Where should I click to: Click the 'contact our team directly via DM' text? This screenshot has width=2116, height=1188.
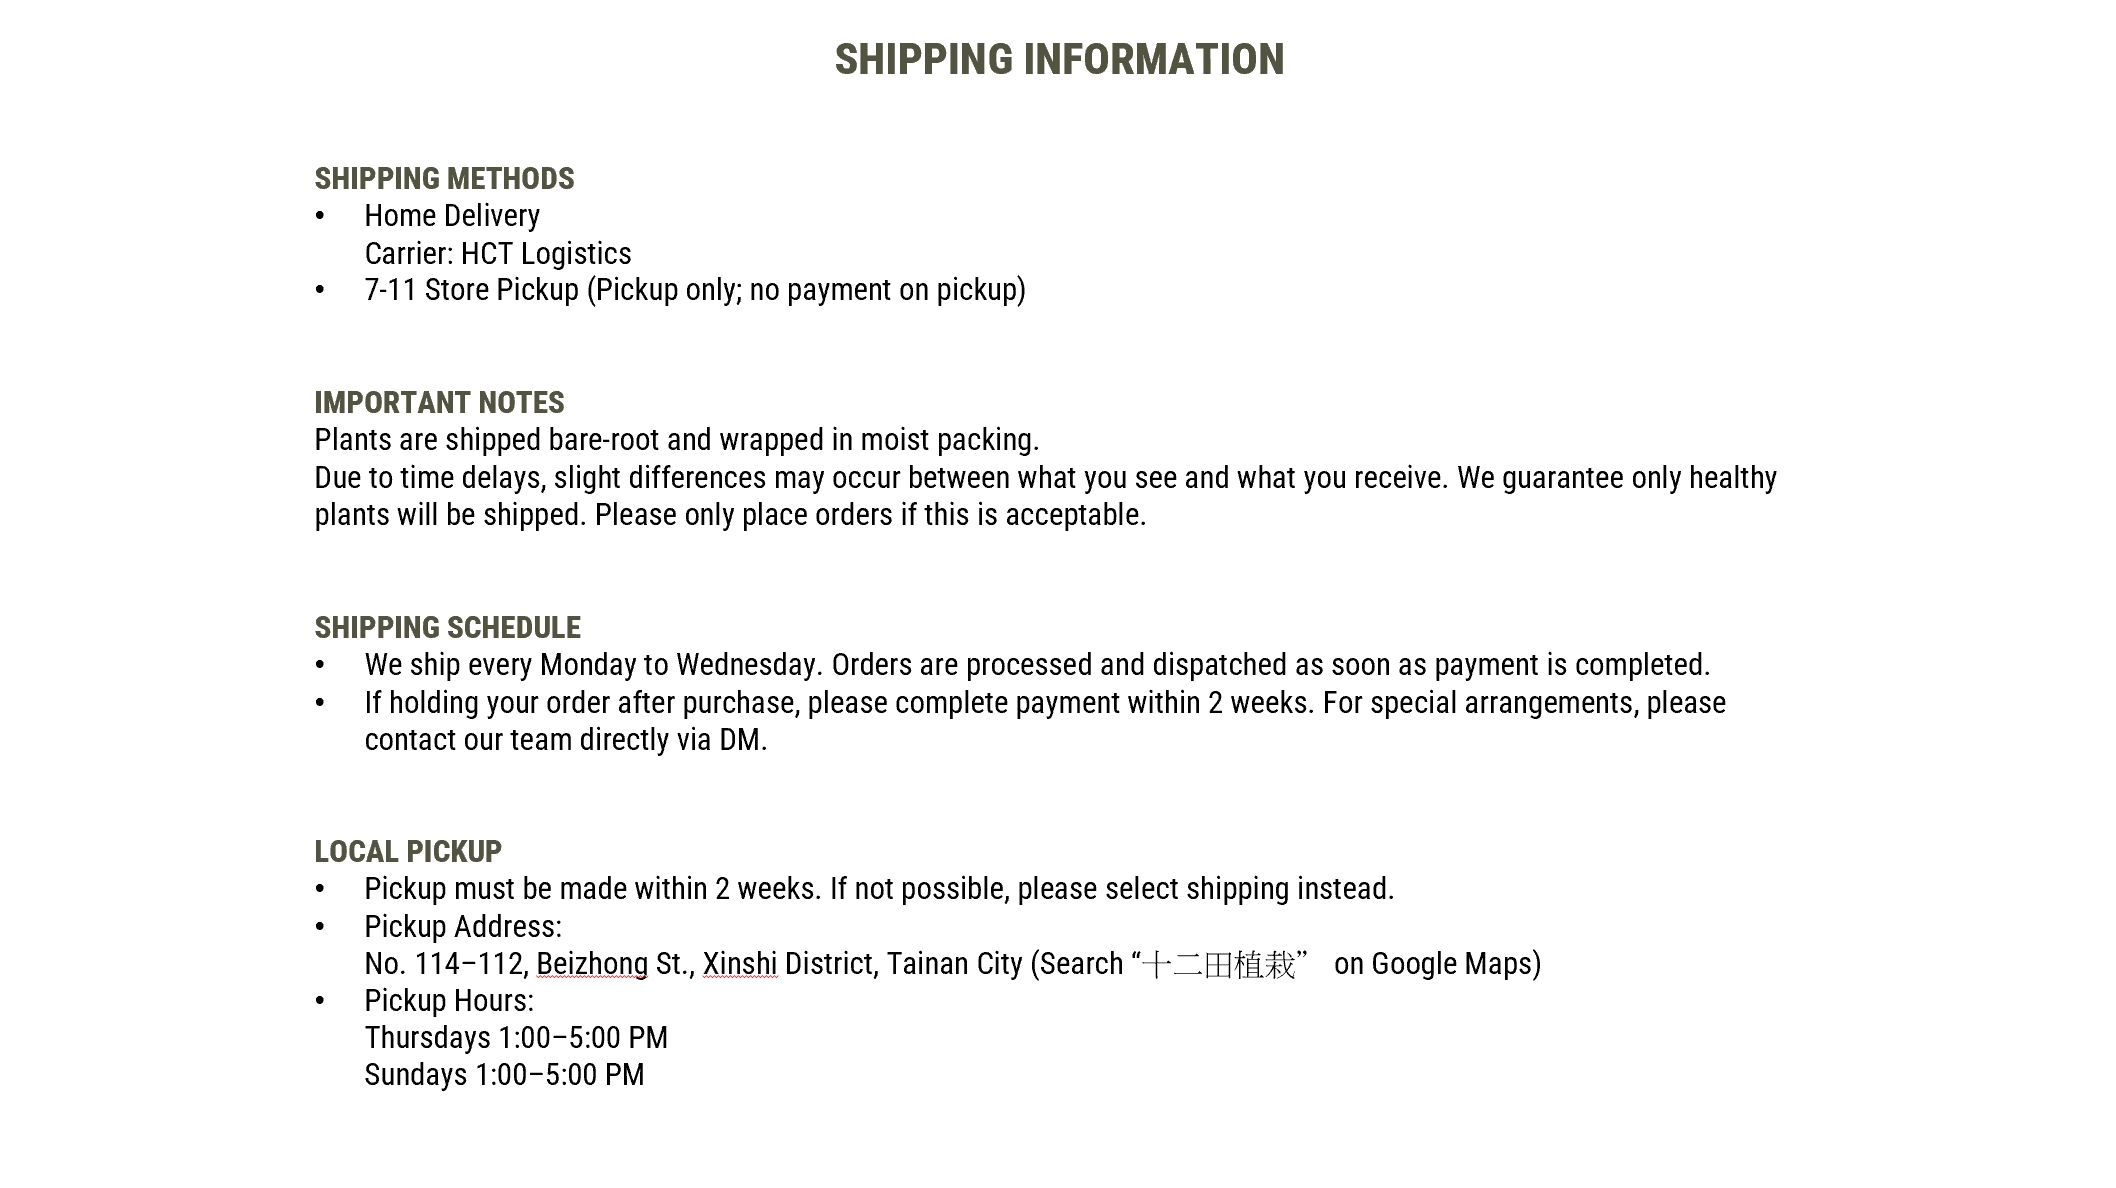(566, 740)
